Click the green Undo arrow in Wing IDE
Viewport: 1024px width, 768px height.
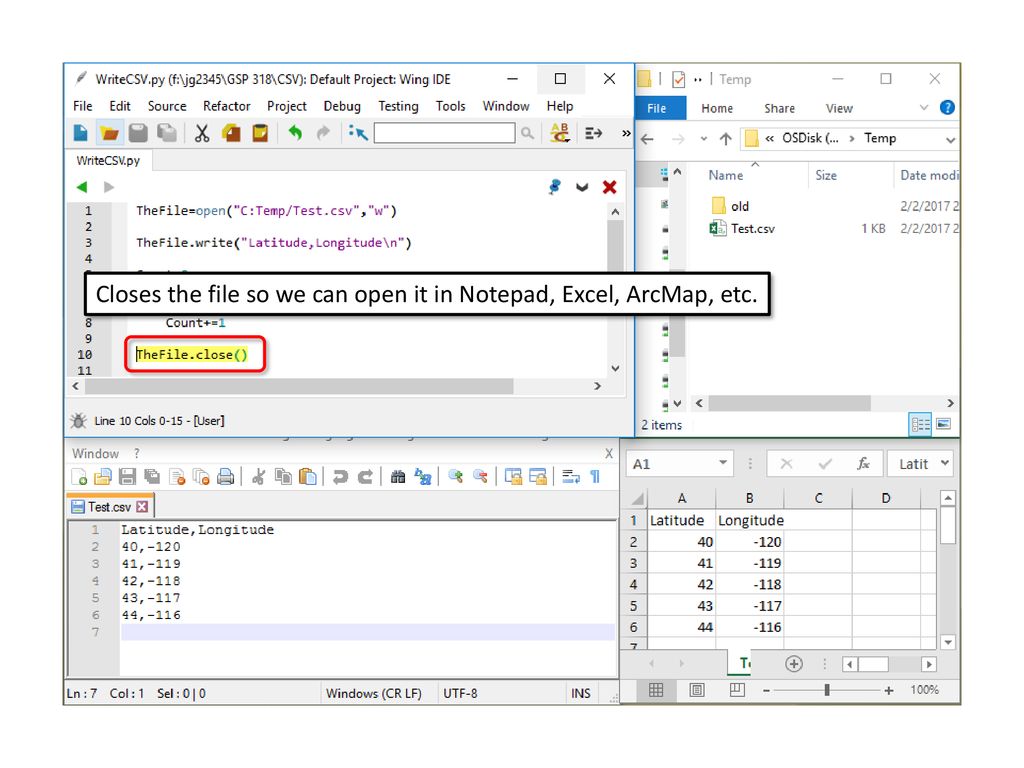[x=295, y=133]
